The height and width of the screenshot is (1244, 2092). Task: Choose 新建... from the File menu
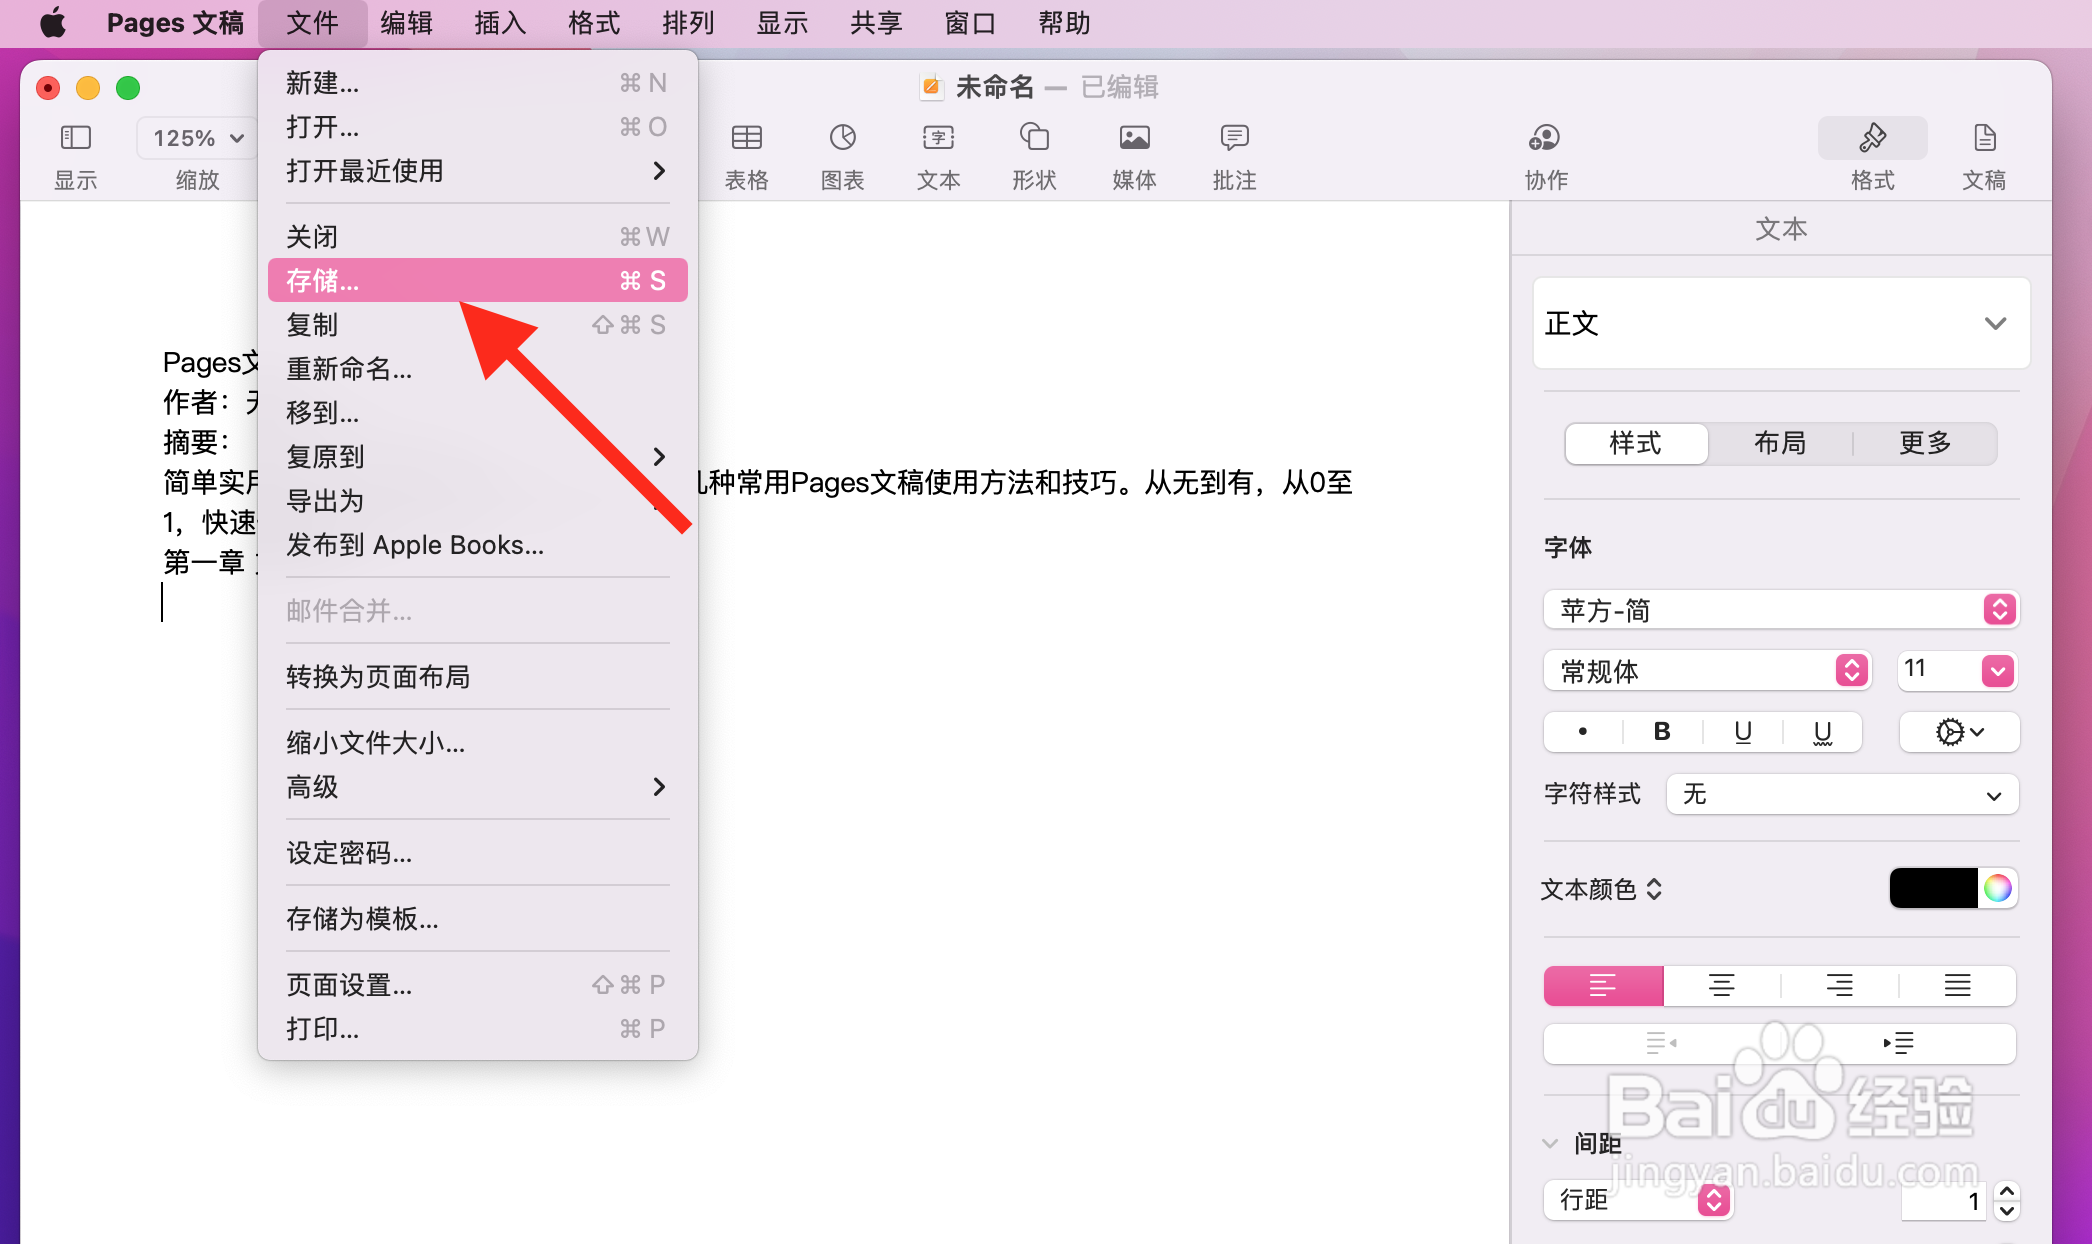coord(477,83)
